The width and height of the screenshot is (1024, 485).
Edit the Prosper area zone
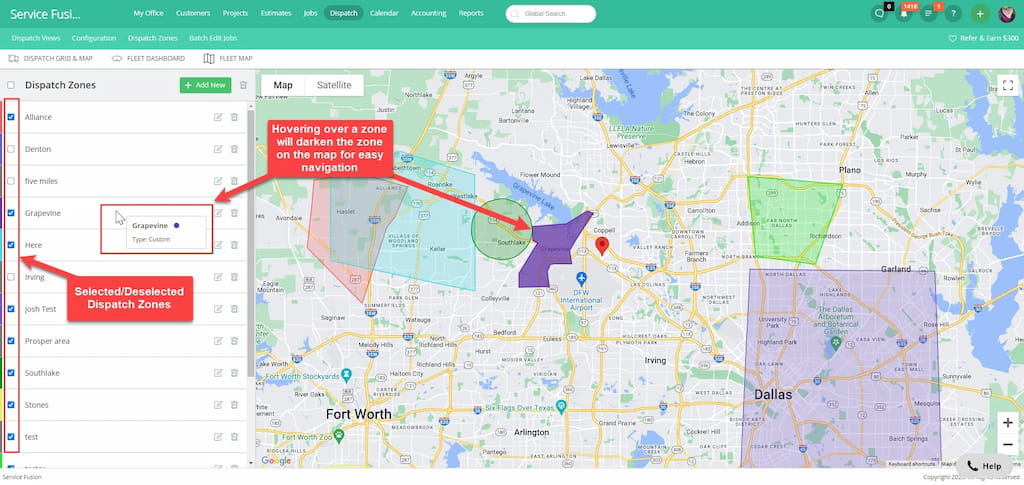pyautogui.click(x=218, y=341)
